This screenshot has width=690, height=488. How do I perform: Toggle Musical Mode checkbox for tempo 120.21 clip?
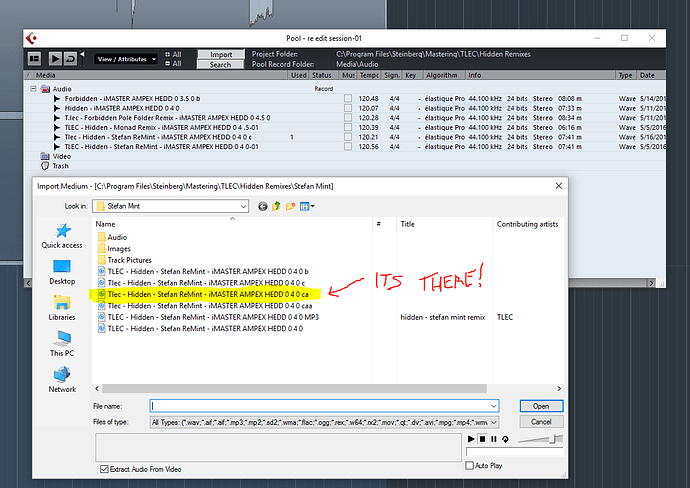click(x=348, y=137)
